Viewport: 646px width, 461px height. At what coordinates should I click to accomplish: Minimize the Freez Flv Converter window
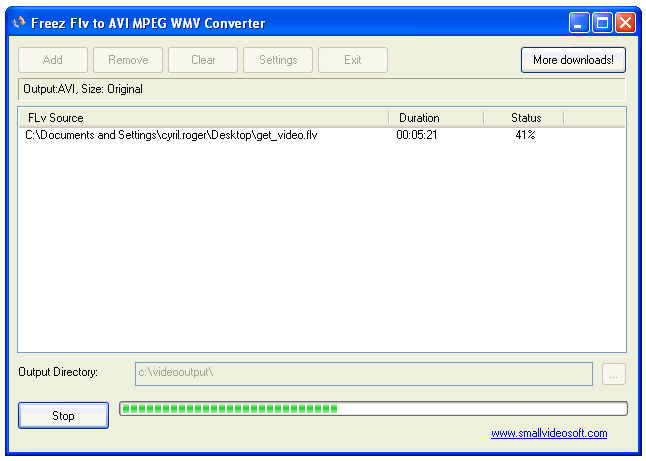click(578, 23)
